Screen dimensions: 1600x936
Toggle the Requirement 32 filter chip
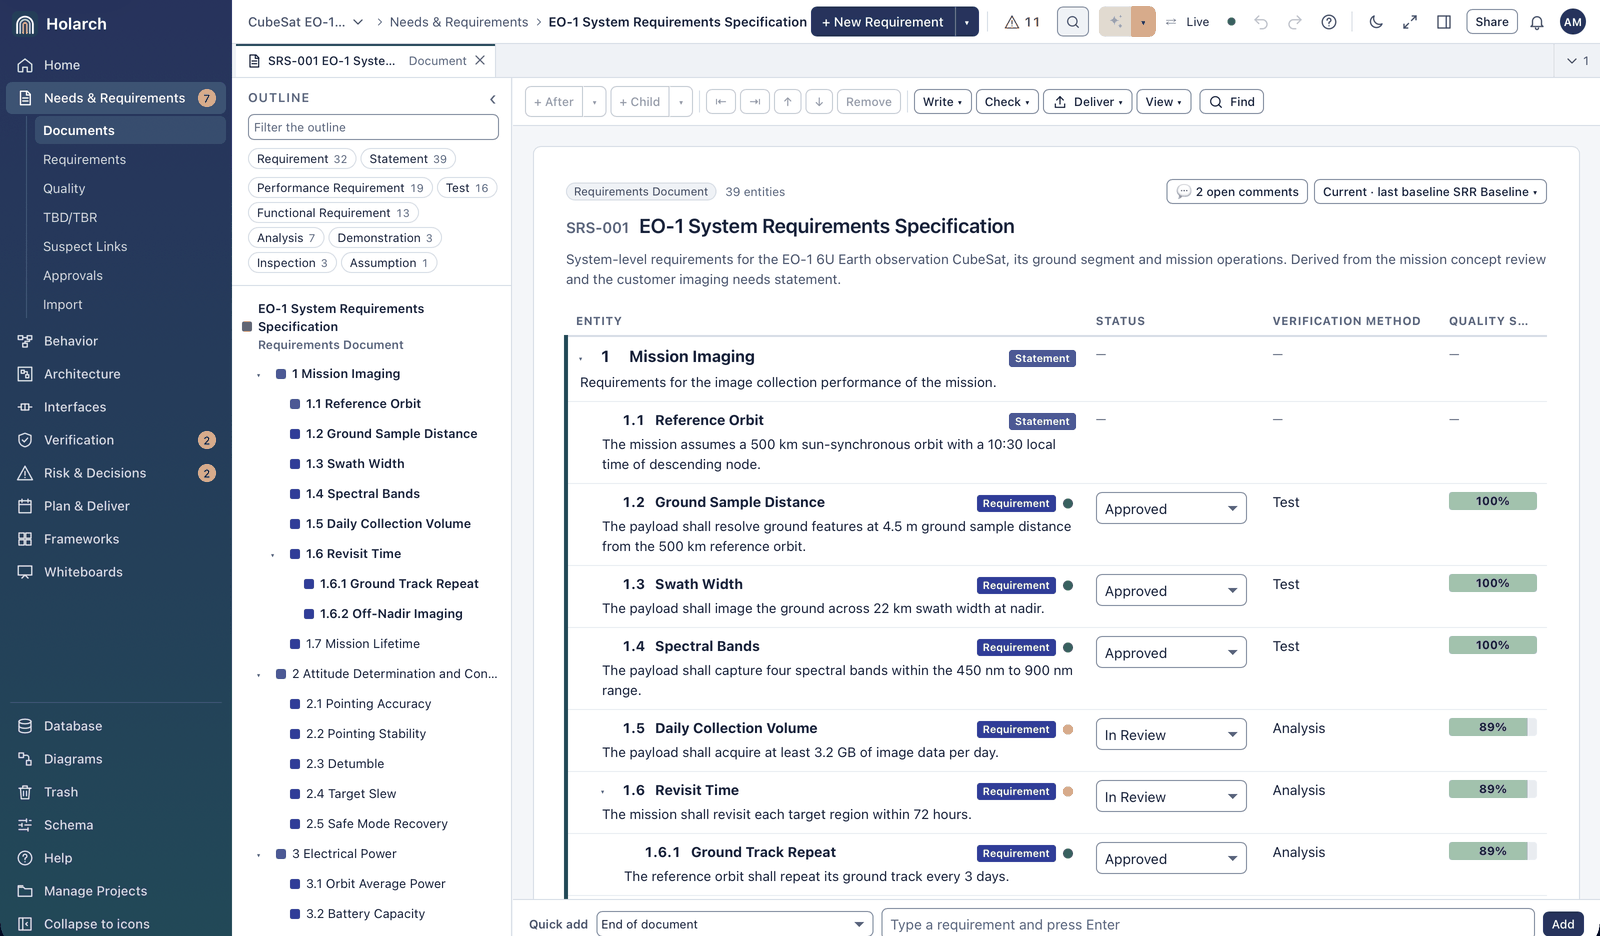coord(302,159)
